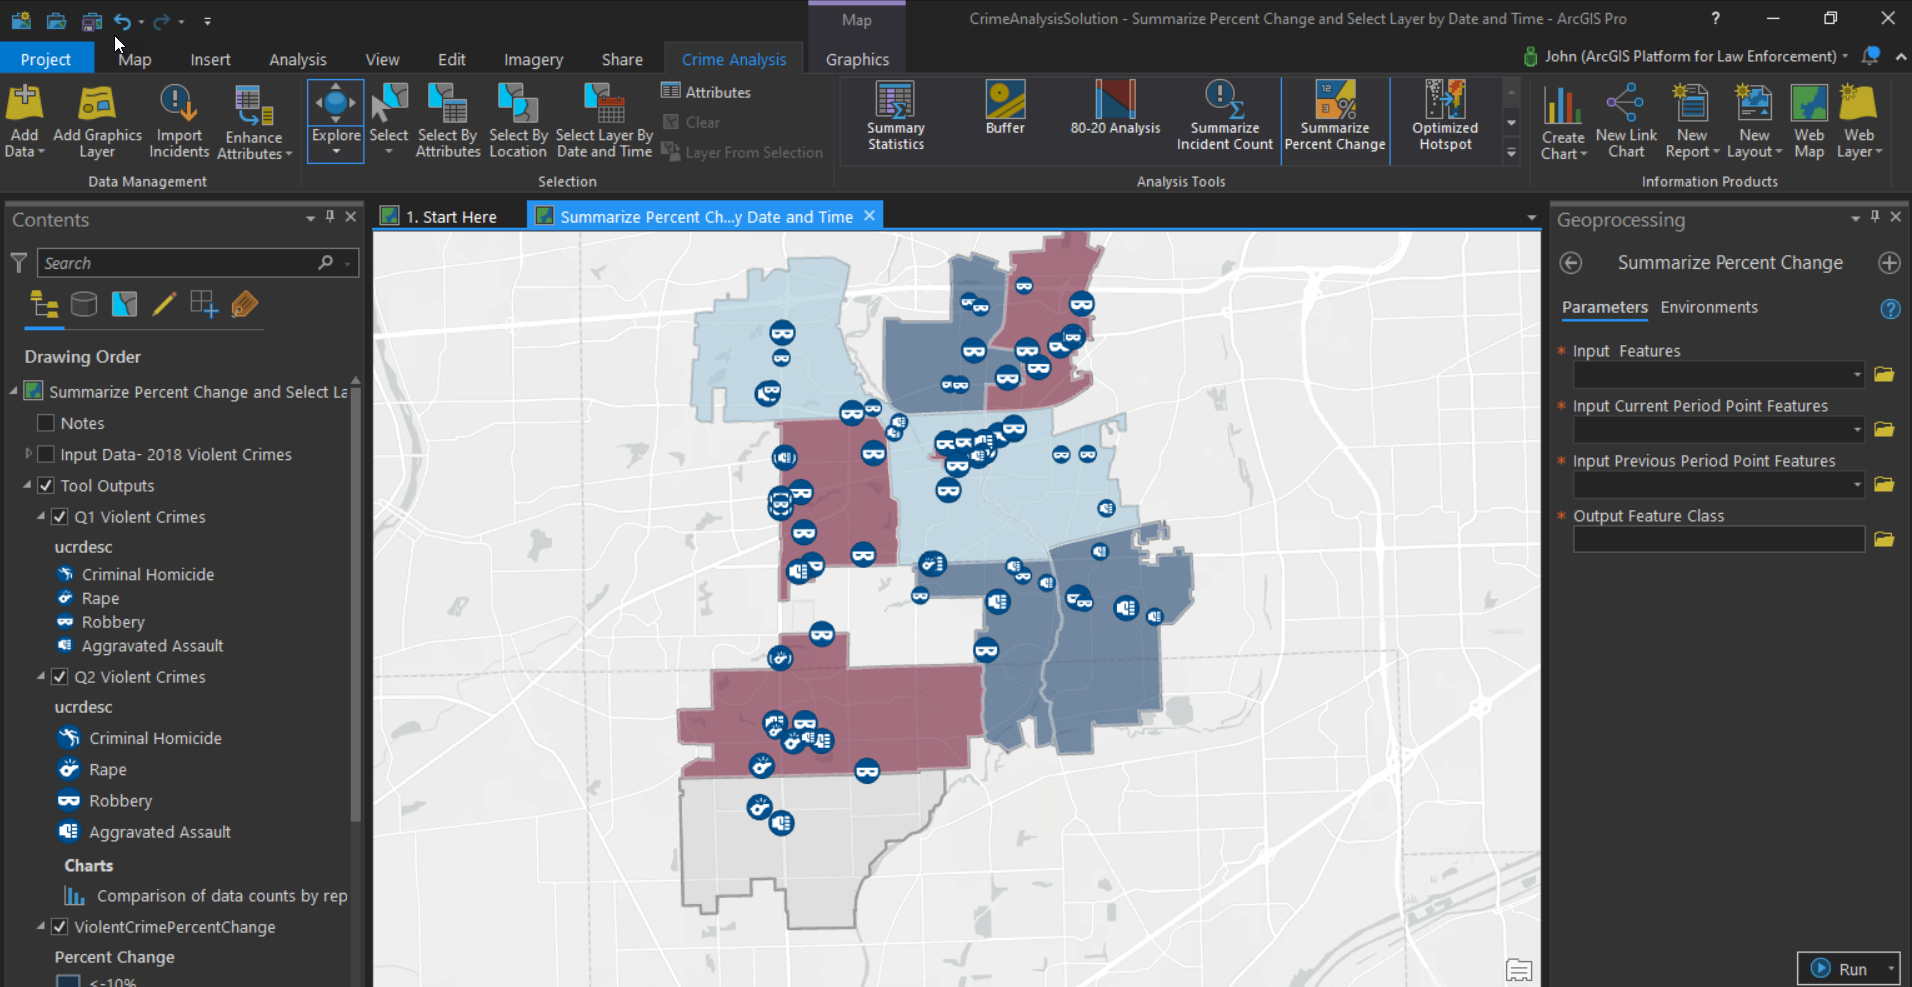Open Import Incidents tool
The width and height of the screenshot is (1912, 987).
(x=179, y=121)
